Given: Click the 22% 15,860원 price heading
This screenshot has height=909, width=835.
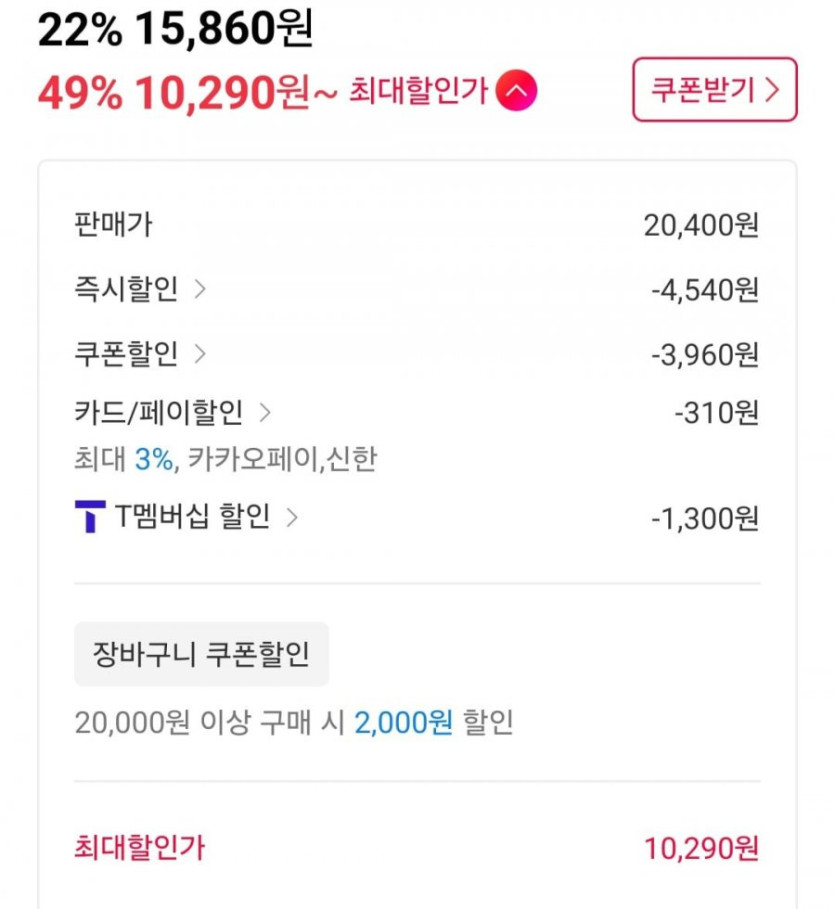Looking at the screenshot, I should (x=175, y=31).
